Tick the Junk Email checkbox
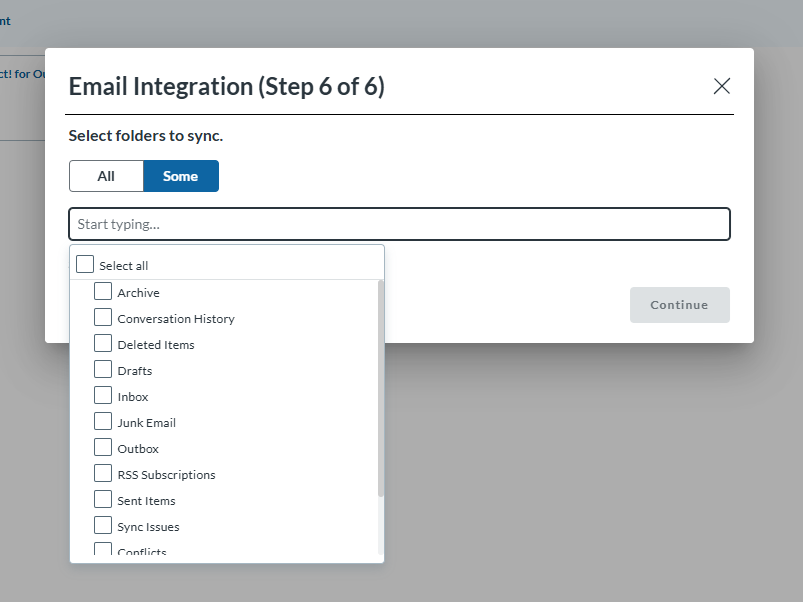This screenshot has height=602, width=803. [103, 422]
